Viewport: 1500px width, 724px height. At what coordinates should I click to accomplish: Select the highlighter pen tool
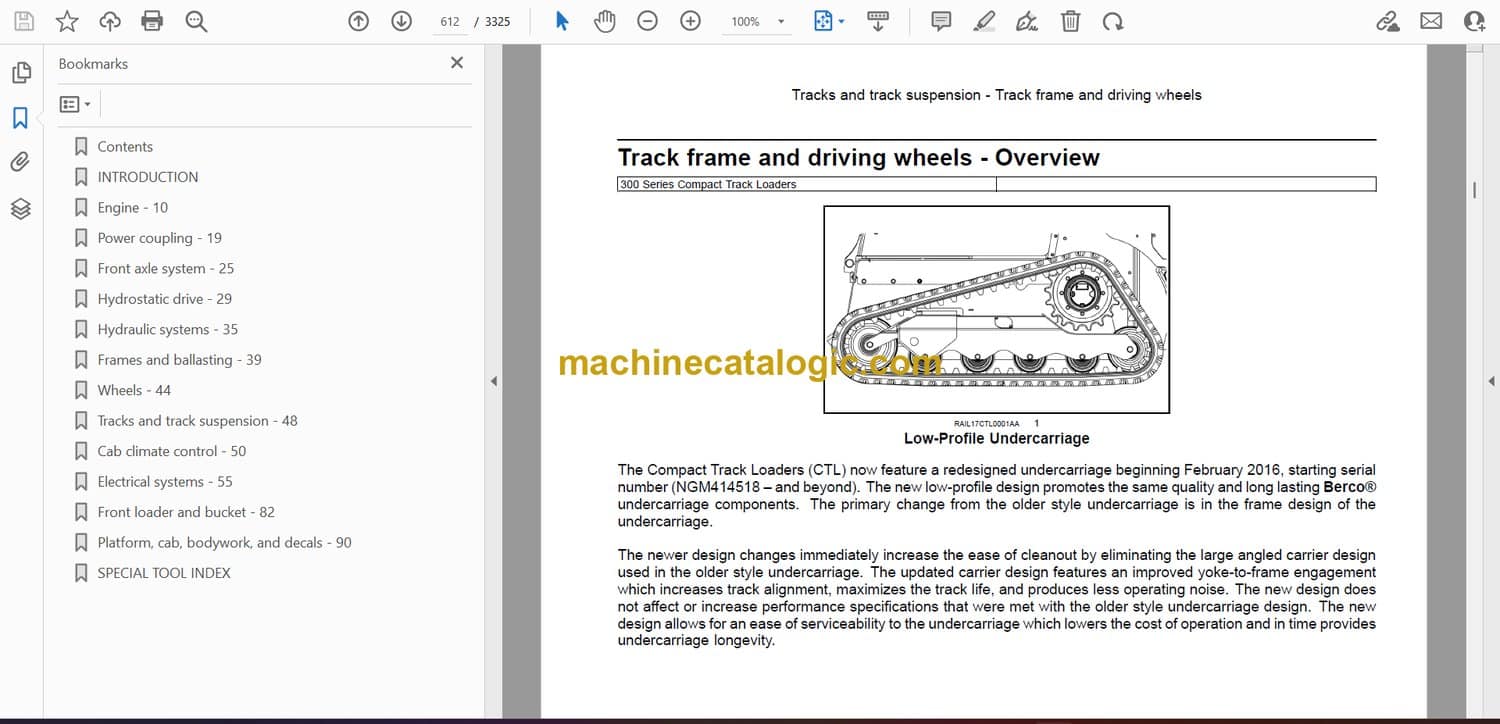click(x=985, y=21)
